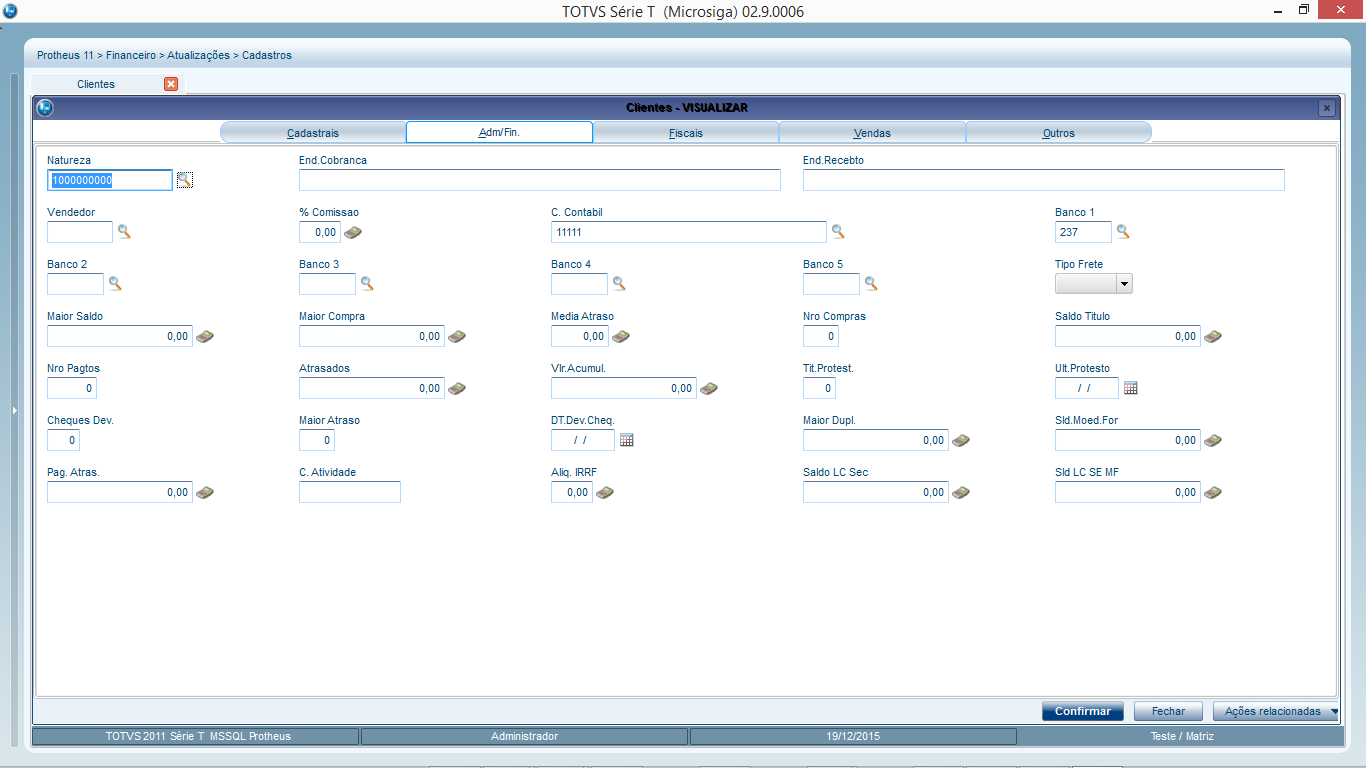Click the C. Contabil search magnifier
The width and height of the screenshot is (1366, 768).
pyautogui.click(x=838, y=232)
